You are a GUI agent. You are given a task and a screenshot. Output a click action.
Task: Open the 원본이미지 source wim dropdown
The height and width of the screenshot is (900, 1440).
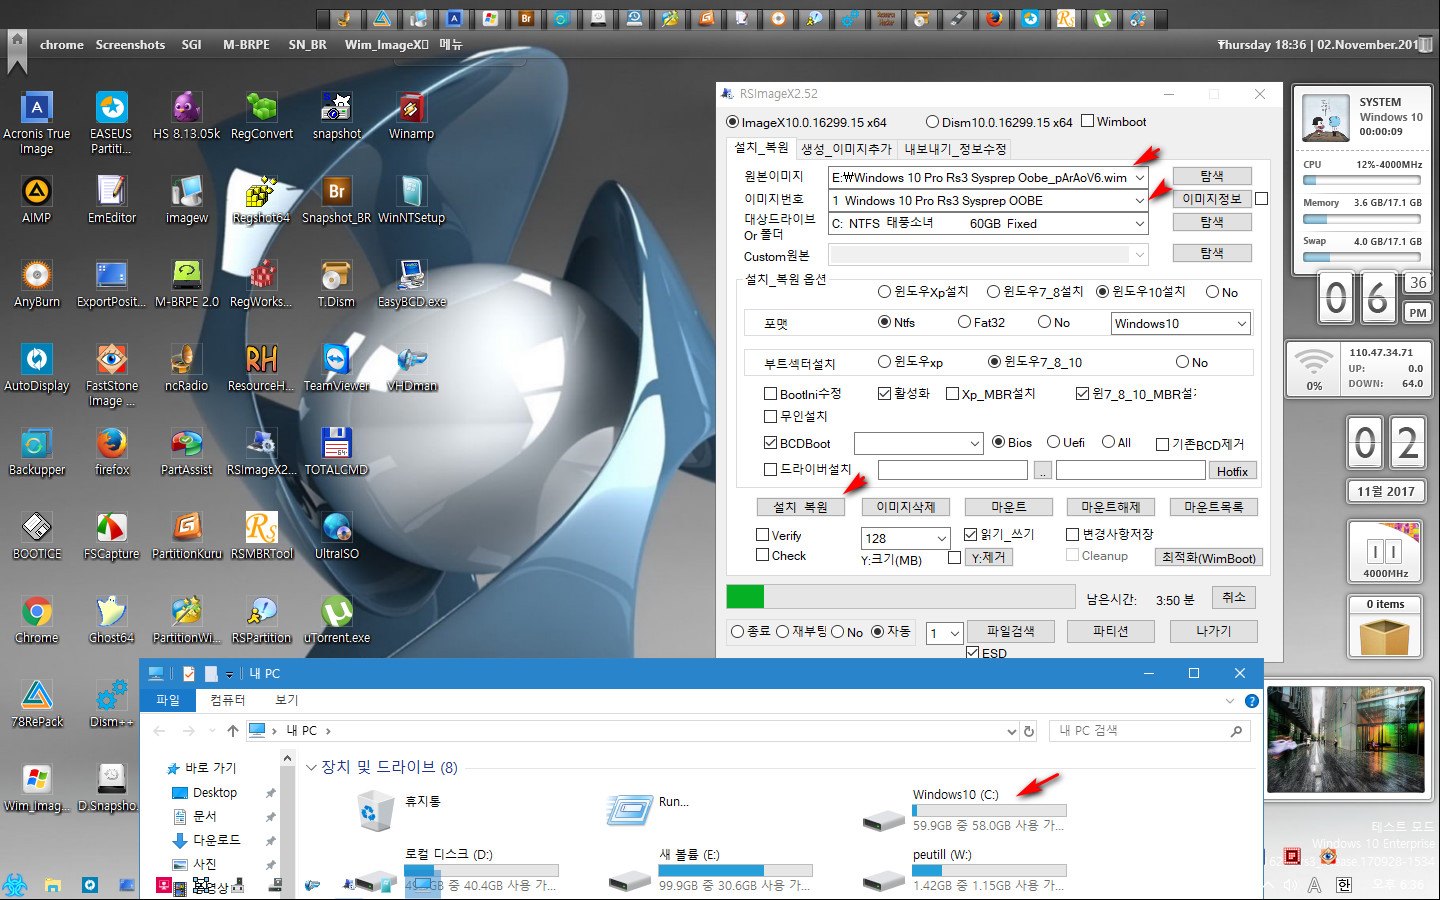click(1139, 177)
